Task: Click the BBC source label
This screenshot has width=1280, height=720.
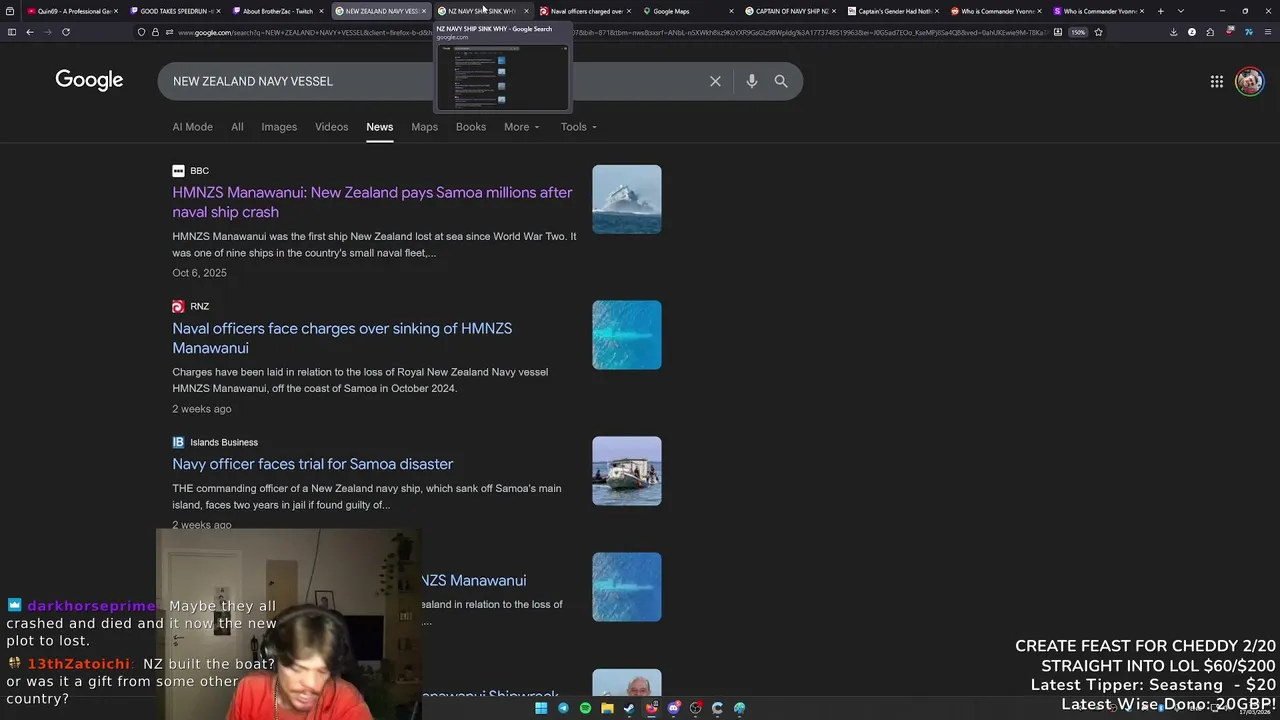Action: click(199, 171)
